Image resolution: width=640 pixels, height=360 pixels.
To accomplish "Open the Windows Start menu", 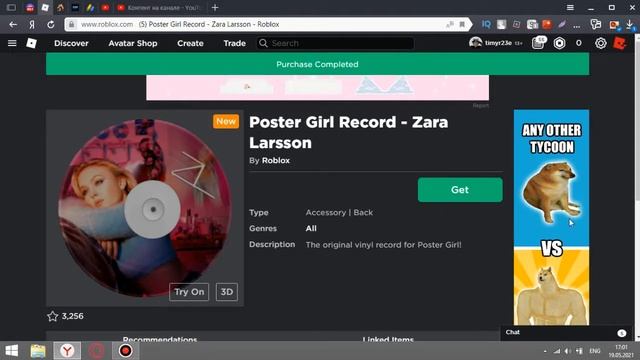I will 12,351.
